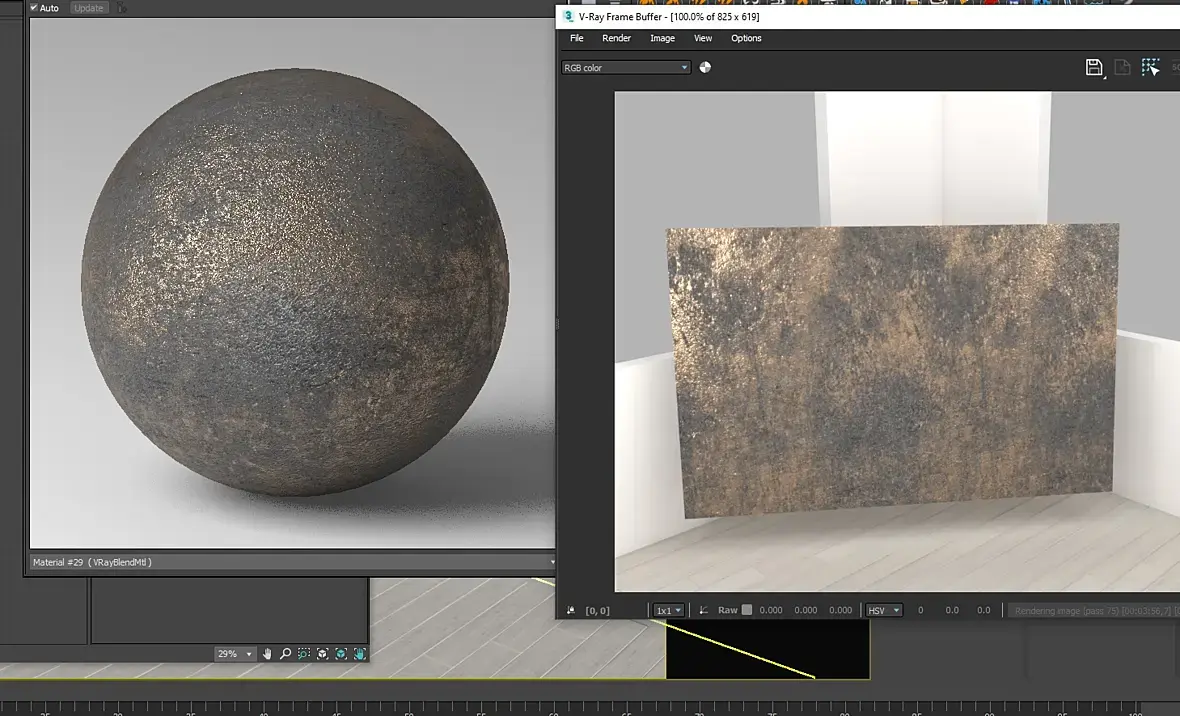Click the save image floppy disk icon
This screenshot has width=1180, height=716.
tap(1094, 67)
